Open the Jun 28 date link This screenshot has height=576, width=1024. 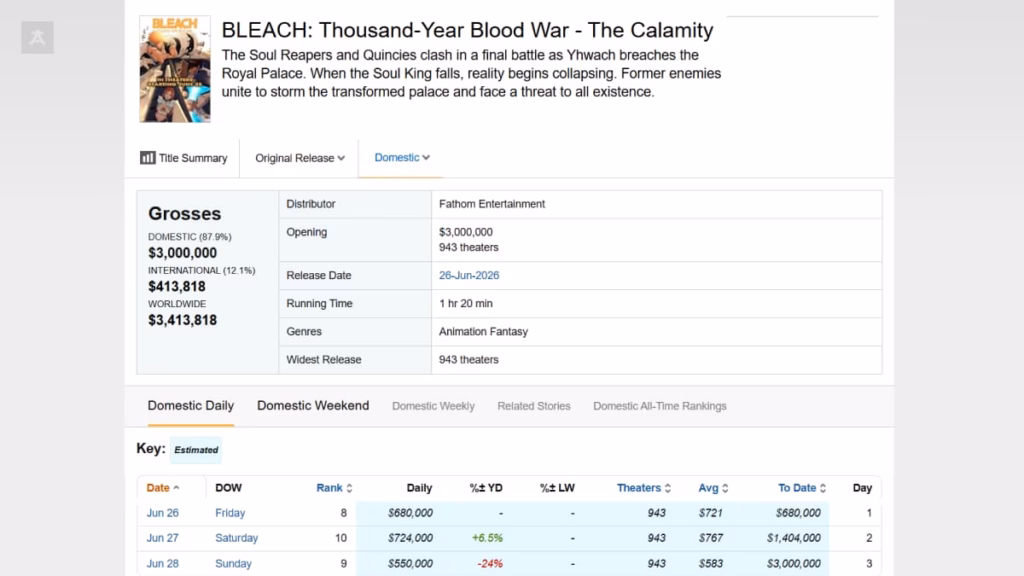(163, 564)
